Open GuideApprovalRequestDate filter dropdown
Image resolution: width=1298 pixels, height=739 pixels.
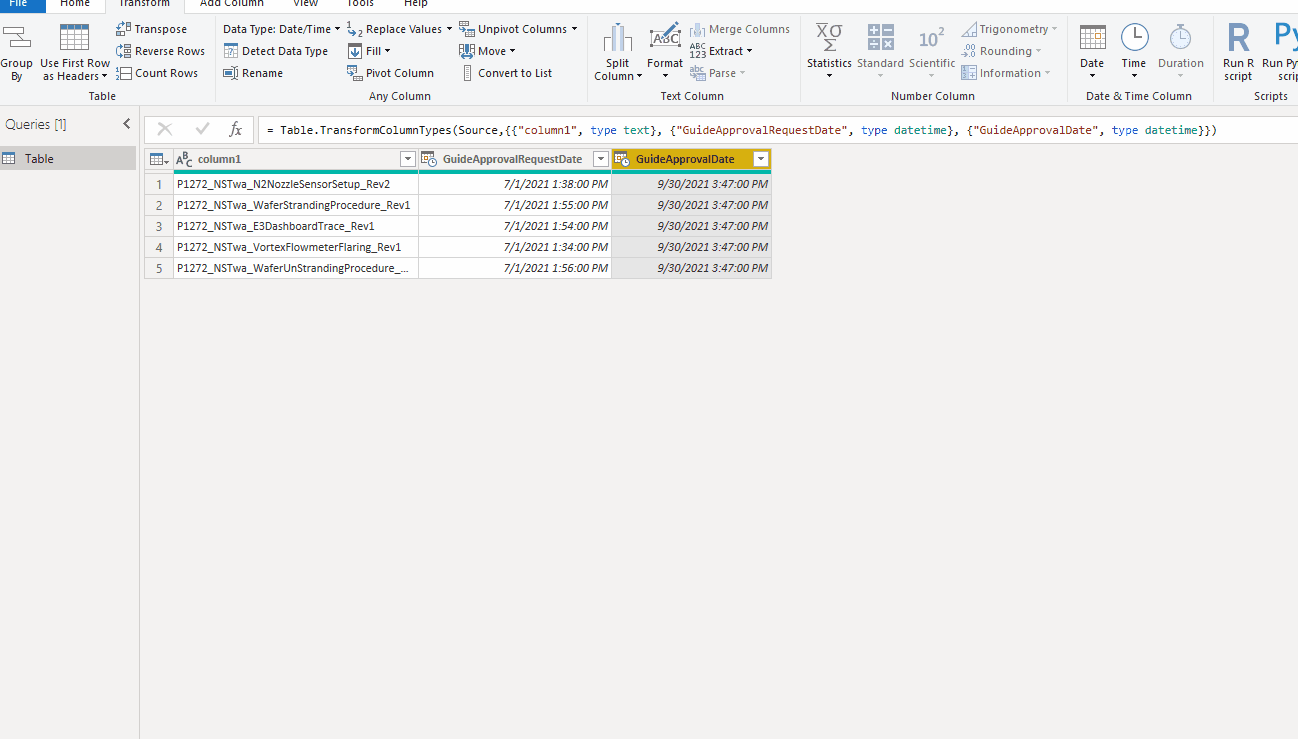(600, 159)
